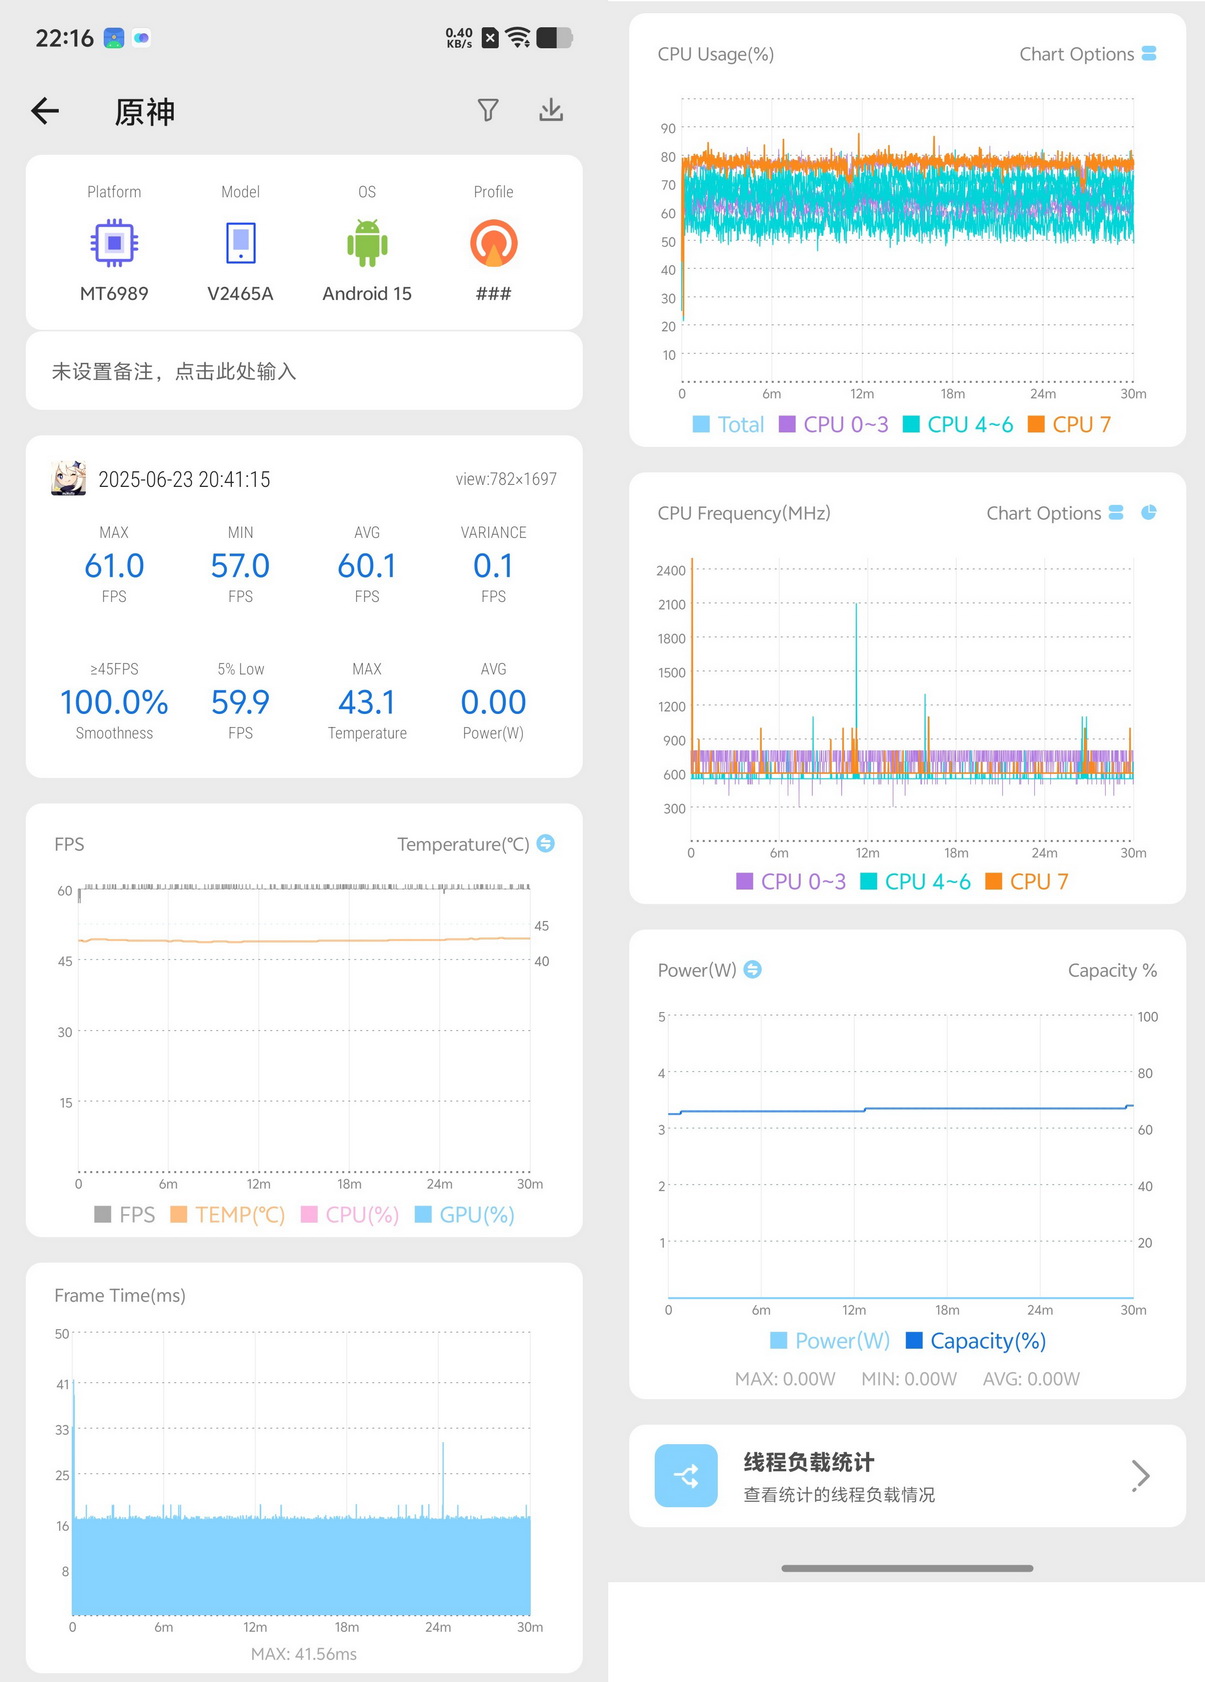Tap the bottom home gesture bar

click(x=907, y=1568)
